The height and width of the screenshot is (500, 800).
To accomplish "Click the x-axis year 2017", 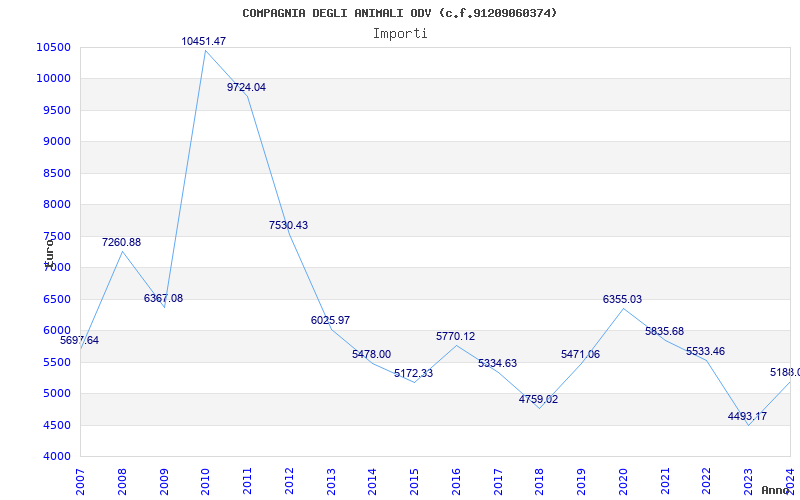I will [x=498, y=482].
